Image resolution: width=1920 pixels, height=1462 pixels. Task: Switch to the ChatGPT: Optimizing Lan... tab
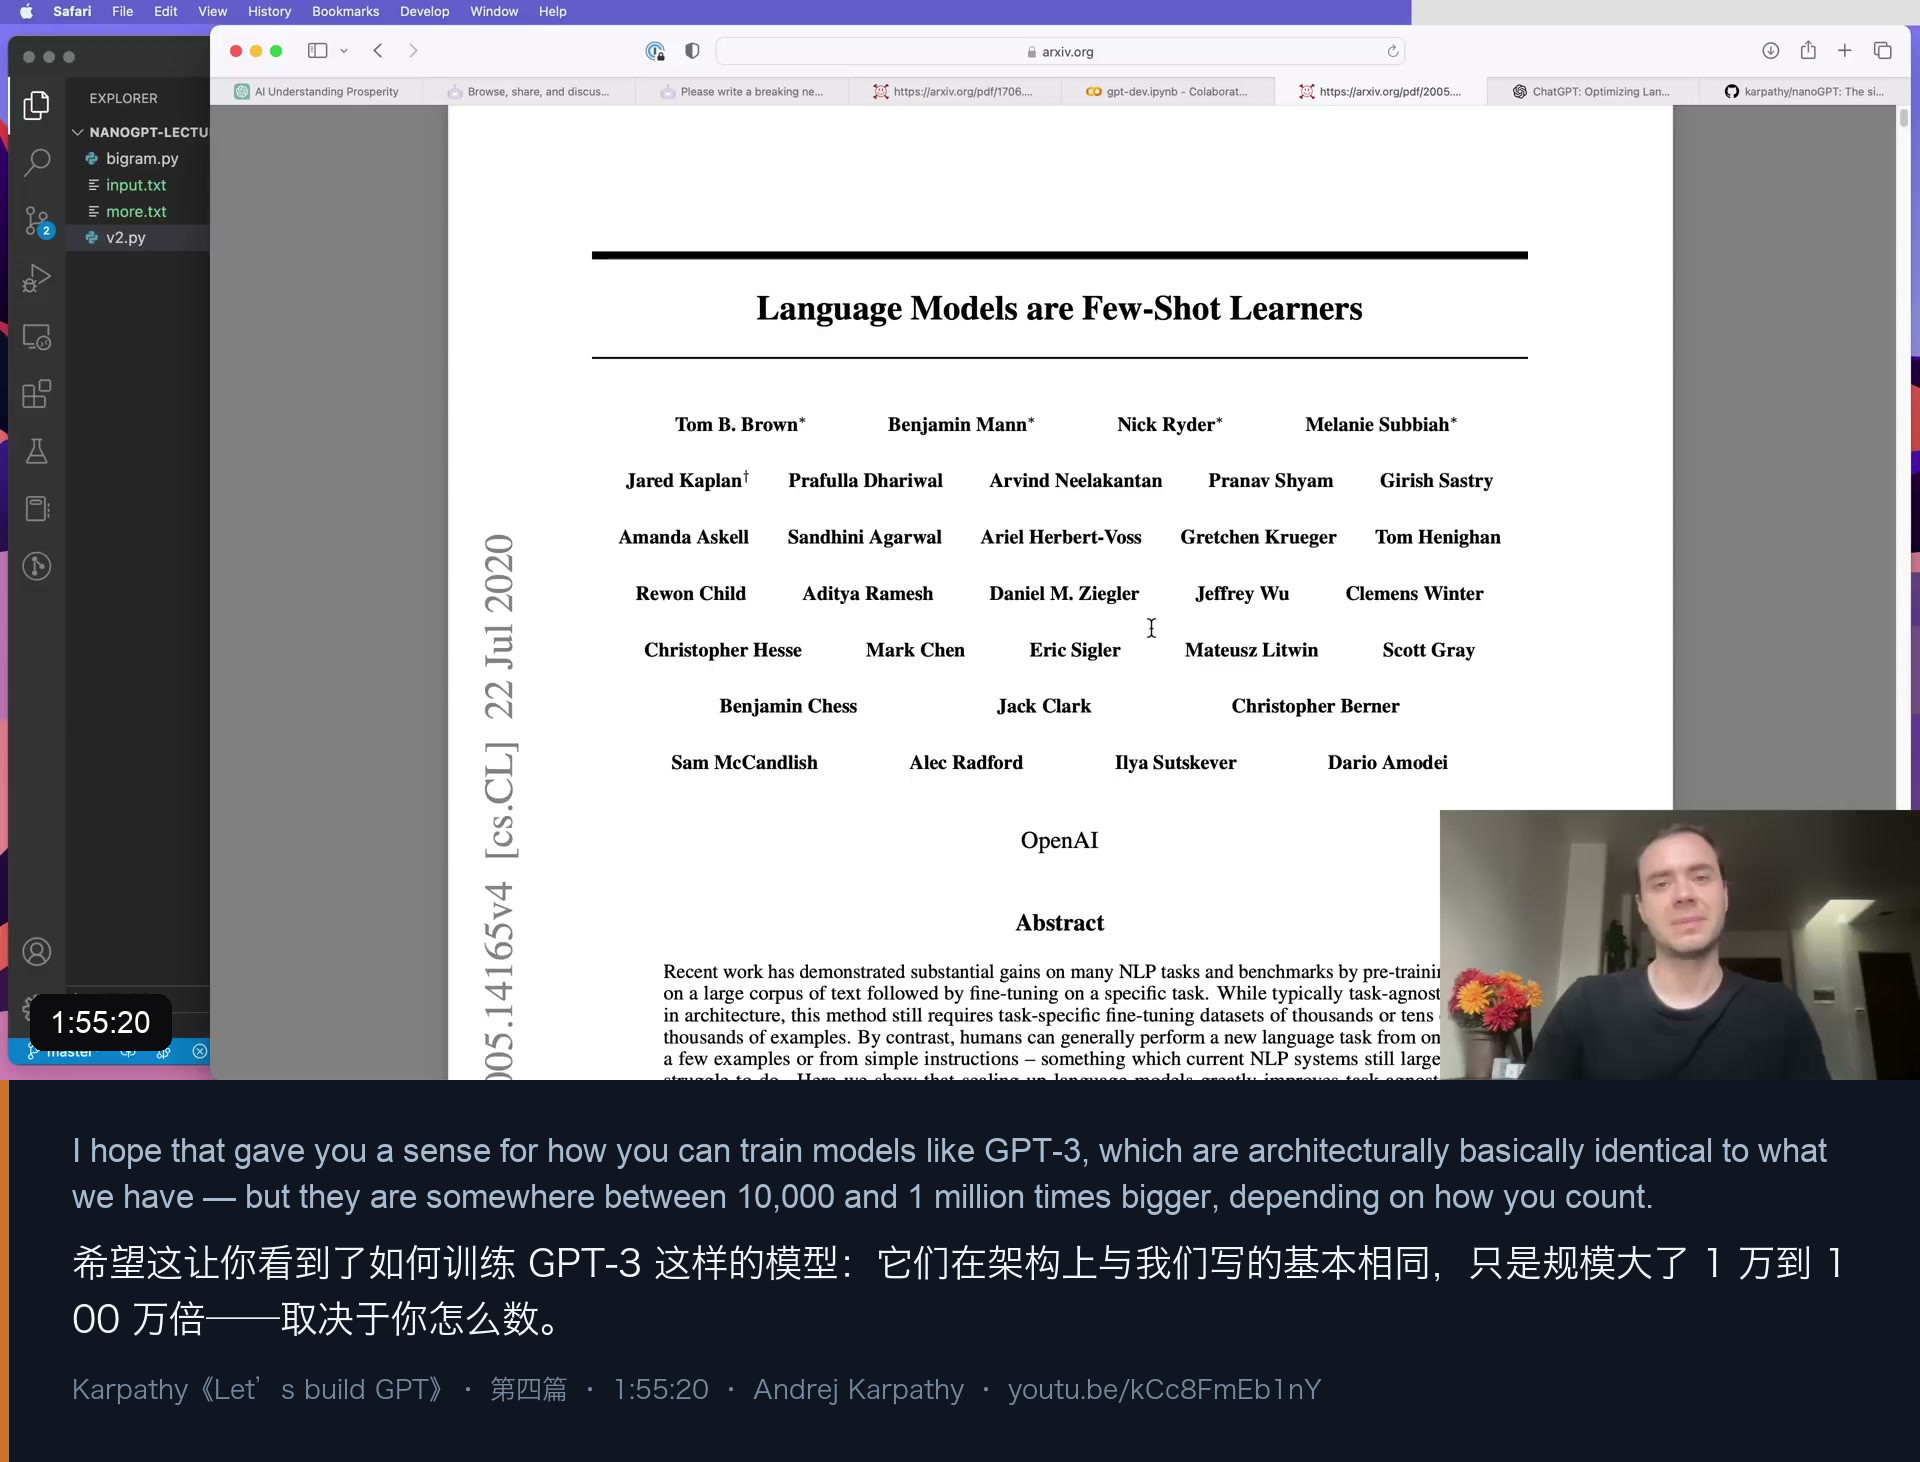point(1594,92)
